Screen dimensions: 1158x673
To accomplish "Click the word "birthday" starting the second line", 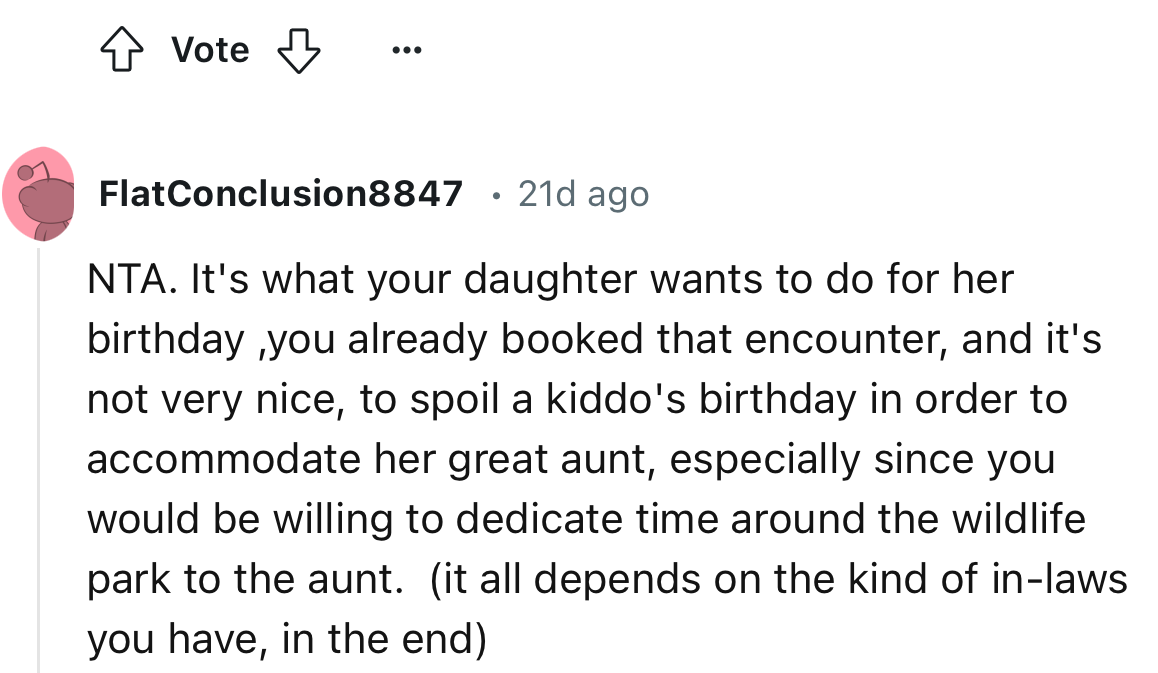I will (x=160, y=340).
